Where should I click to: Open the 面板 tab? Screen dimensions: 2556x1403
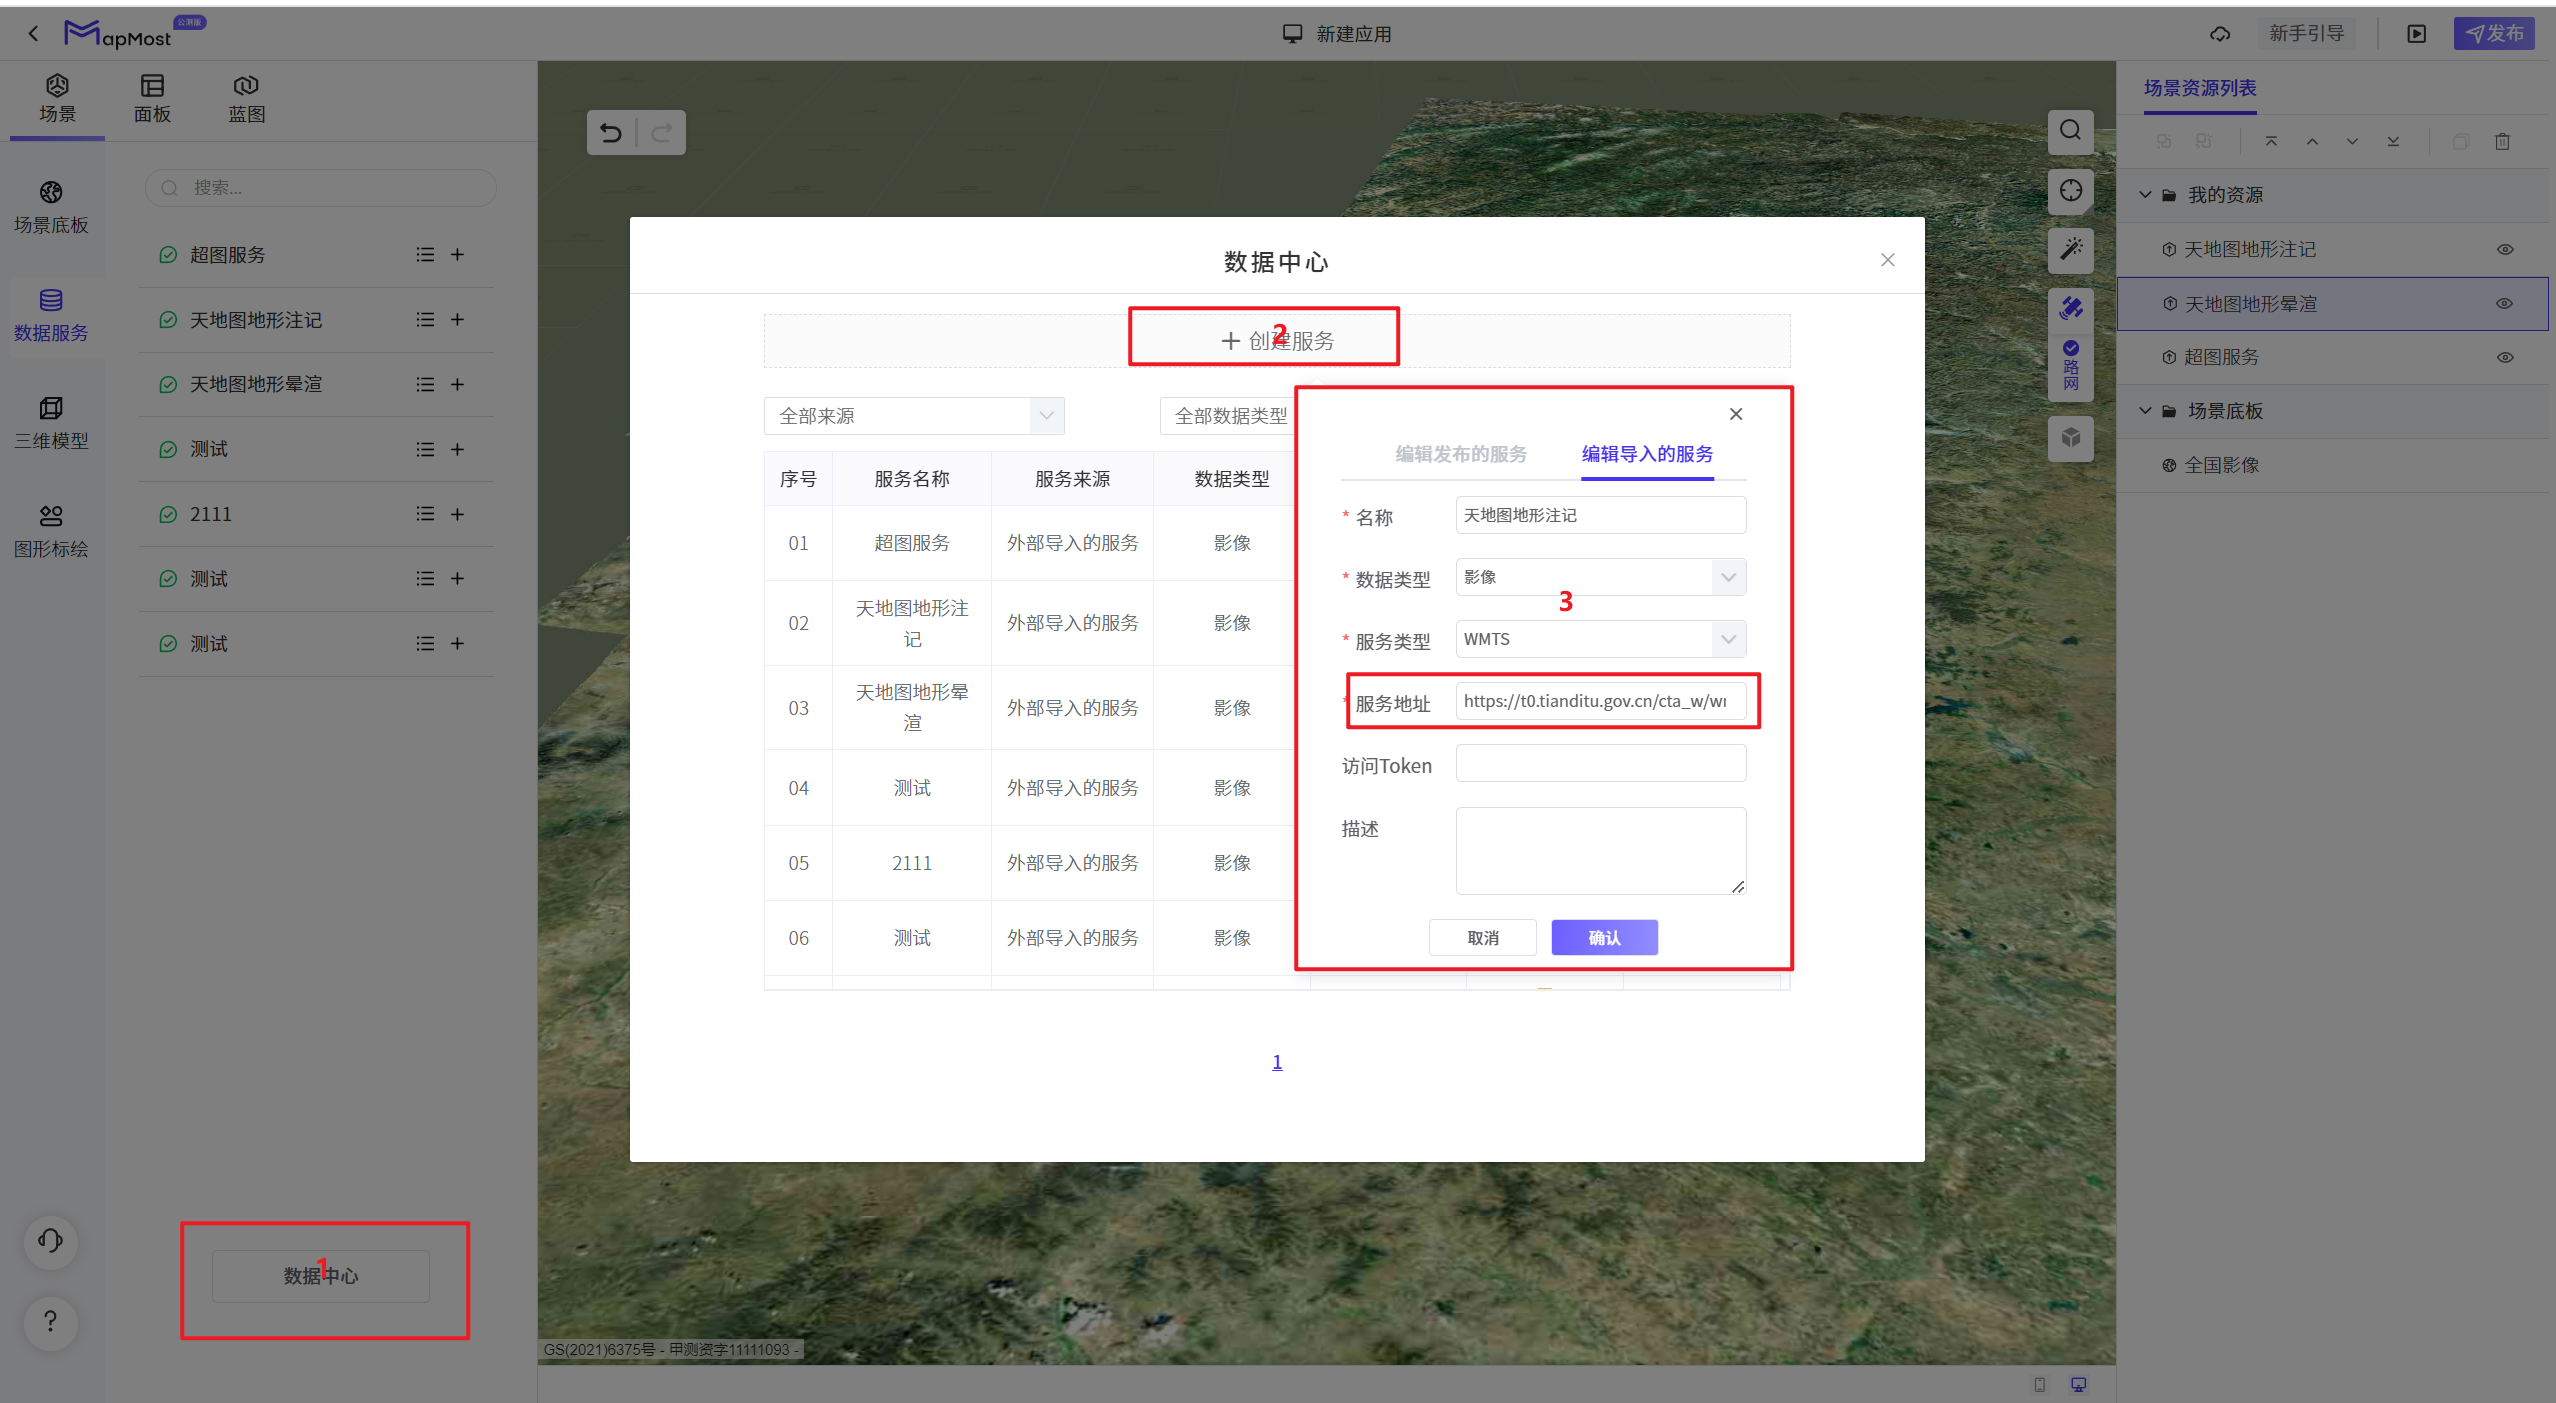point(152,99)
